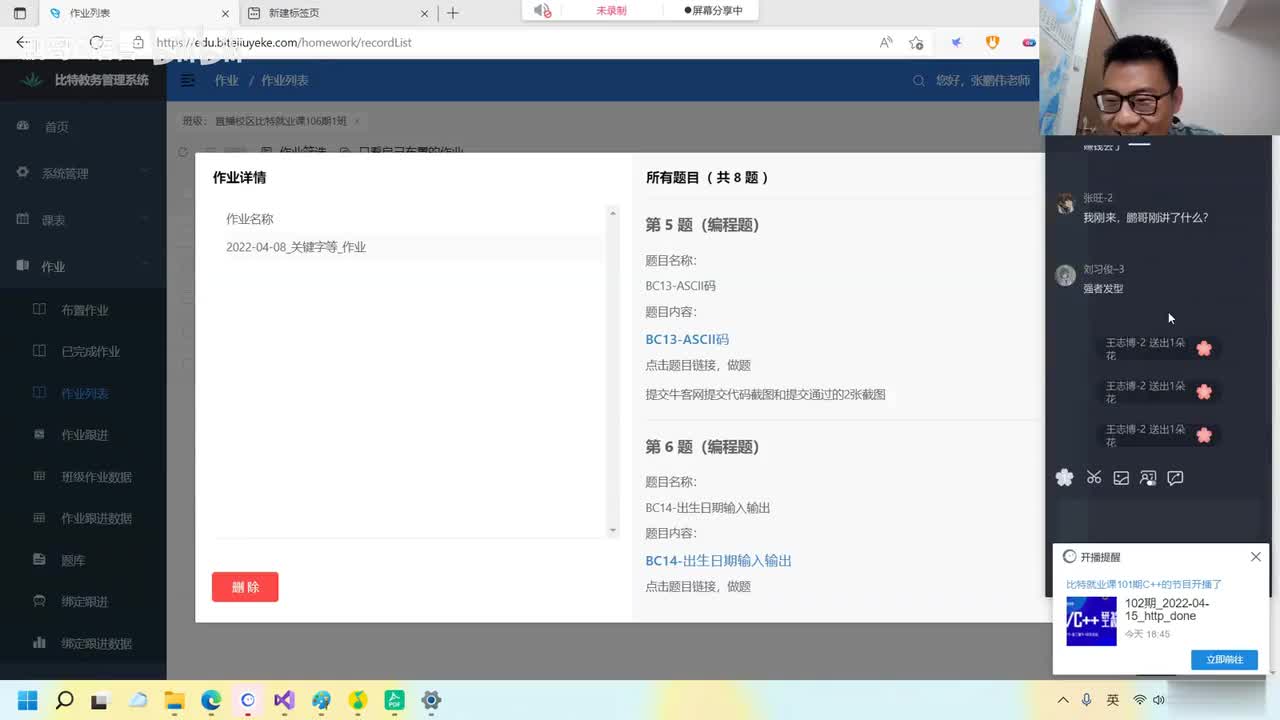The height and width of the screenshot is (720, 1280).
Task: Click 立即前往 in the broadcast reminder popup
Action: 1224,659
